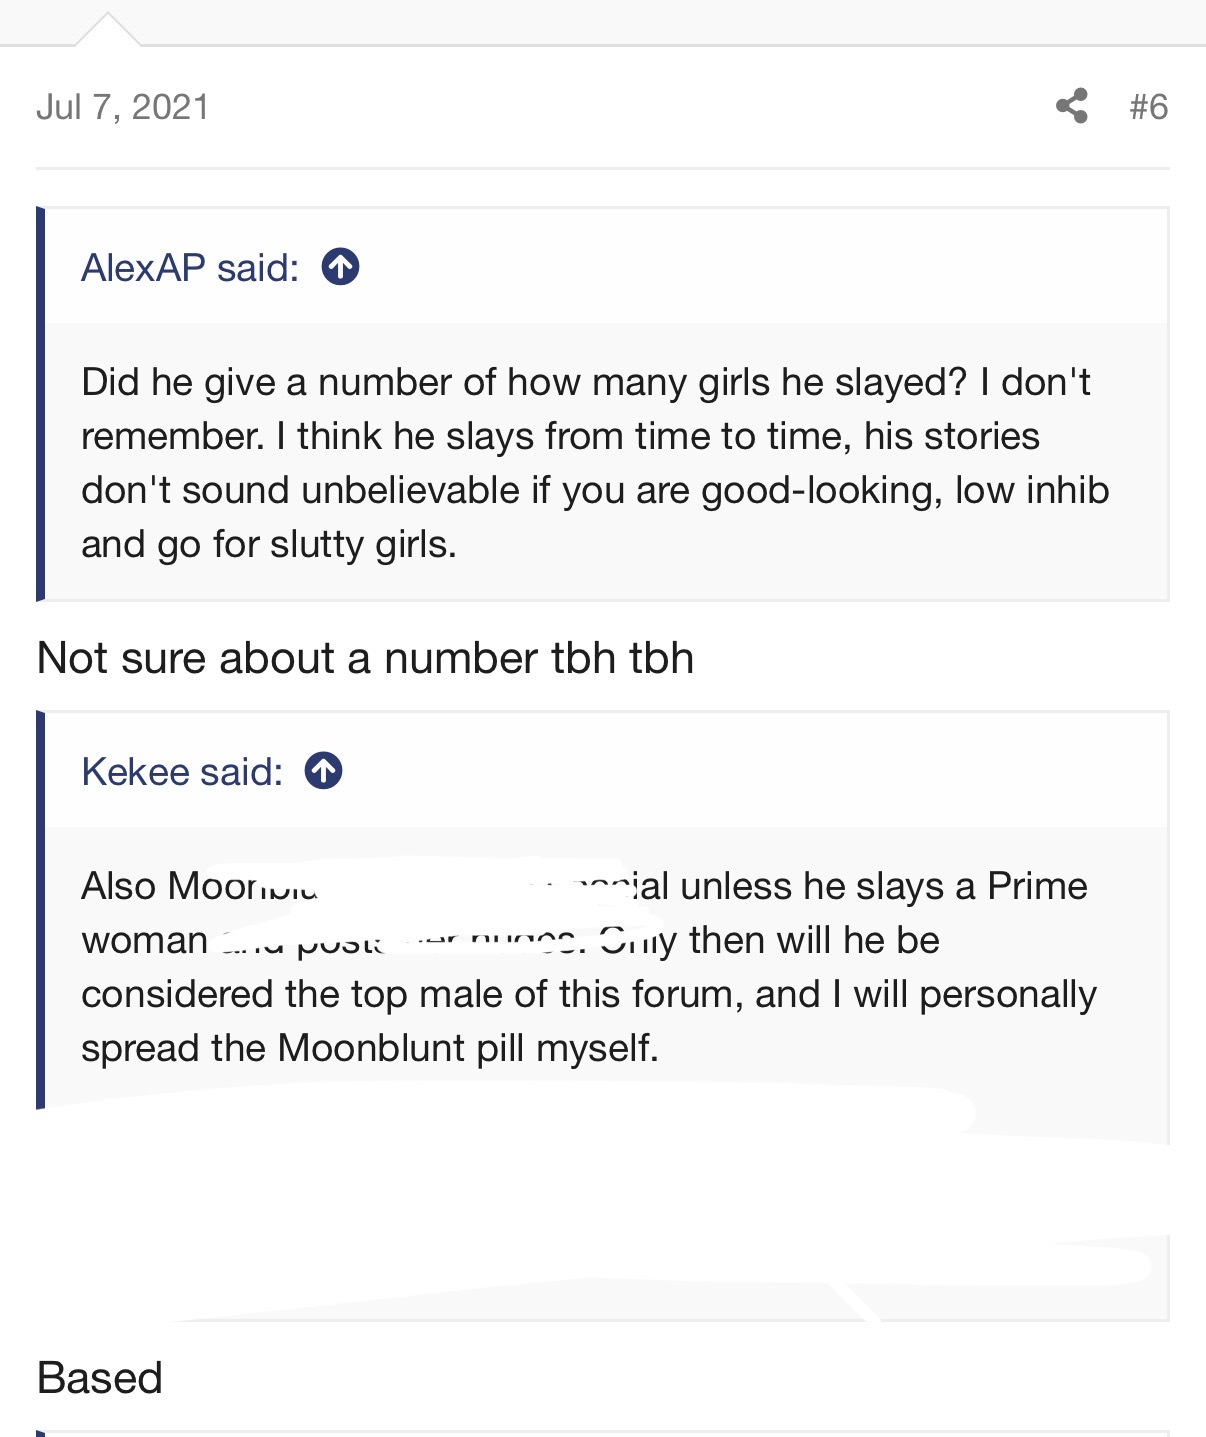Select the reply 'Not sure about a number tbh tbh'
Image resolution: width=1206 pixels, height=1437 pixels.
[x=365, y=658]
